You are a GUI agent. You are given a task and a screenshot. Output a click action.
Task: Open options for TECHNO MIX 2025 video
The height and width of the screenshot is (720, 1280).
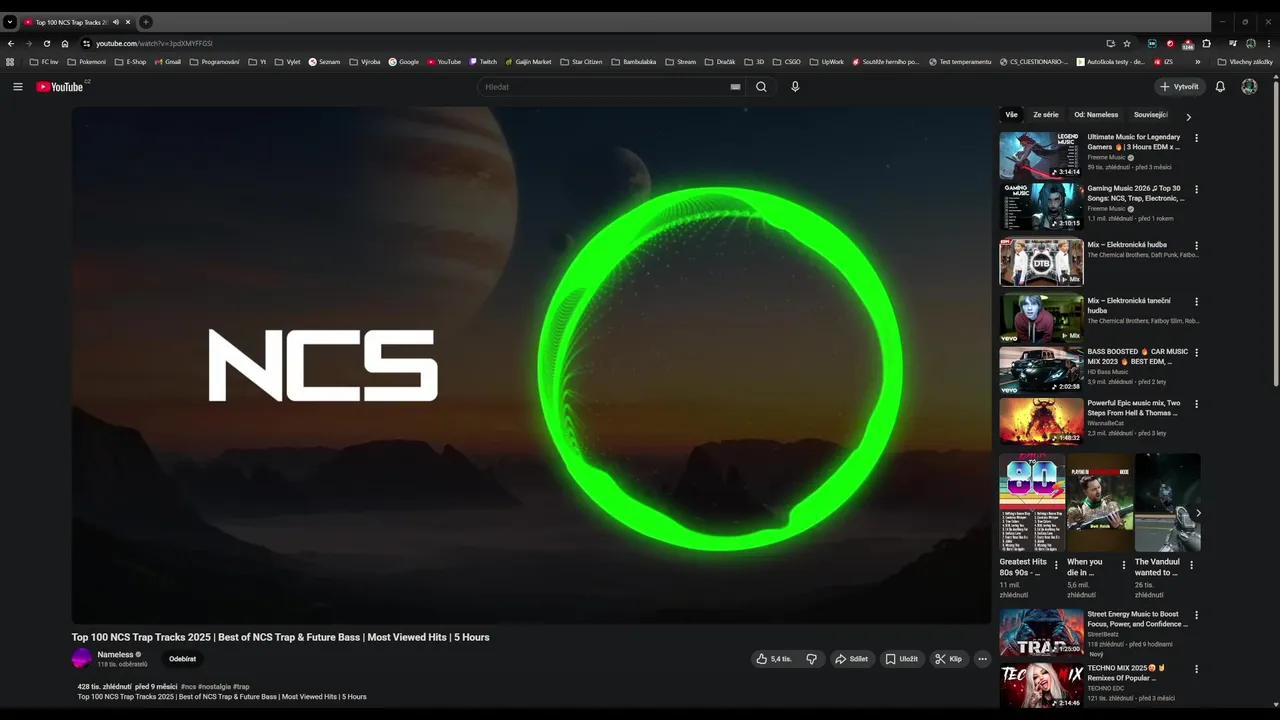point(1196,669)
